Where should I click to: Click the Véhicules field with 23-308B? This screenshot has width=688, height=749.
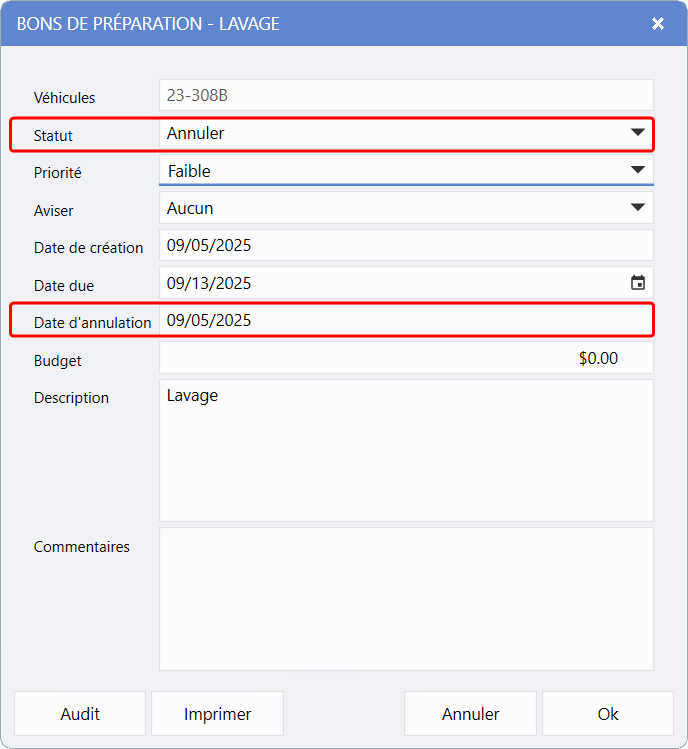tap(405, 96)
